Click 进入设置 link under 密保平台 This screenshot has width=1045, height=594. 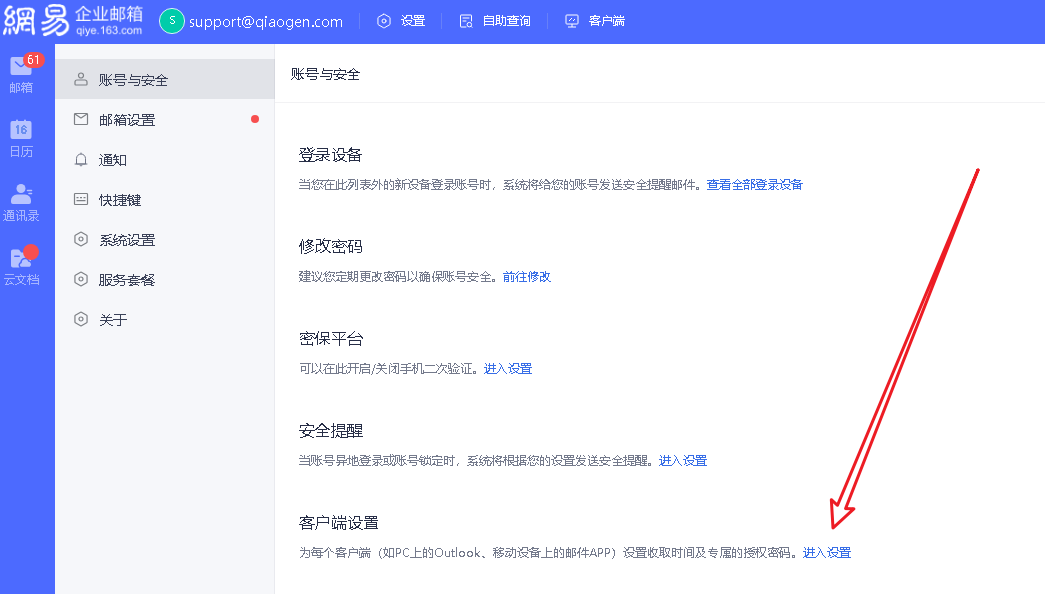pos(508,369)
